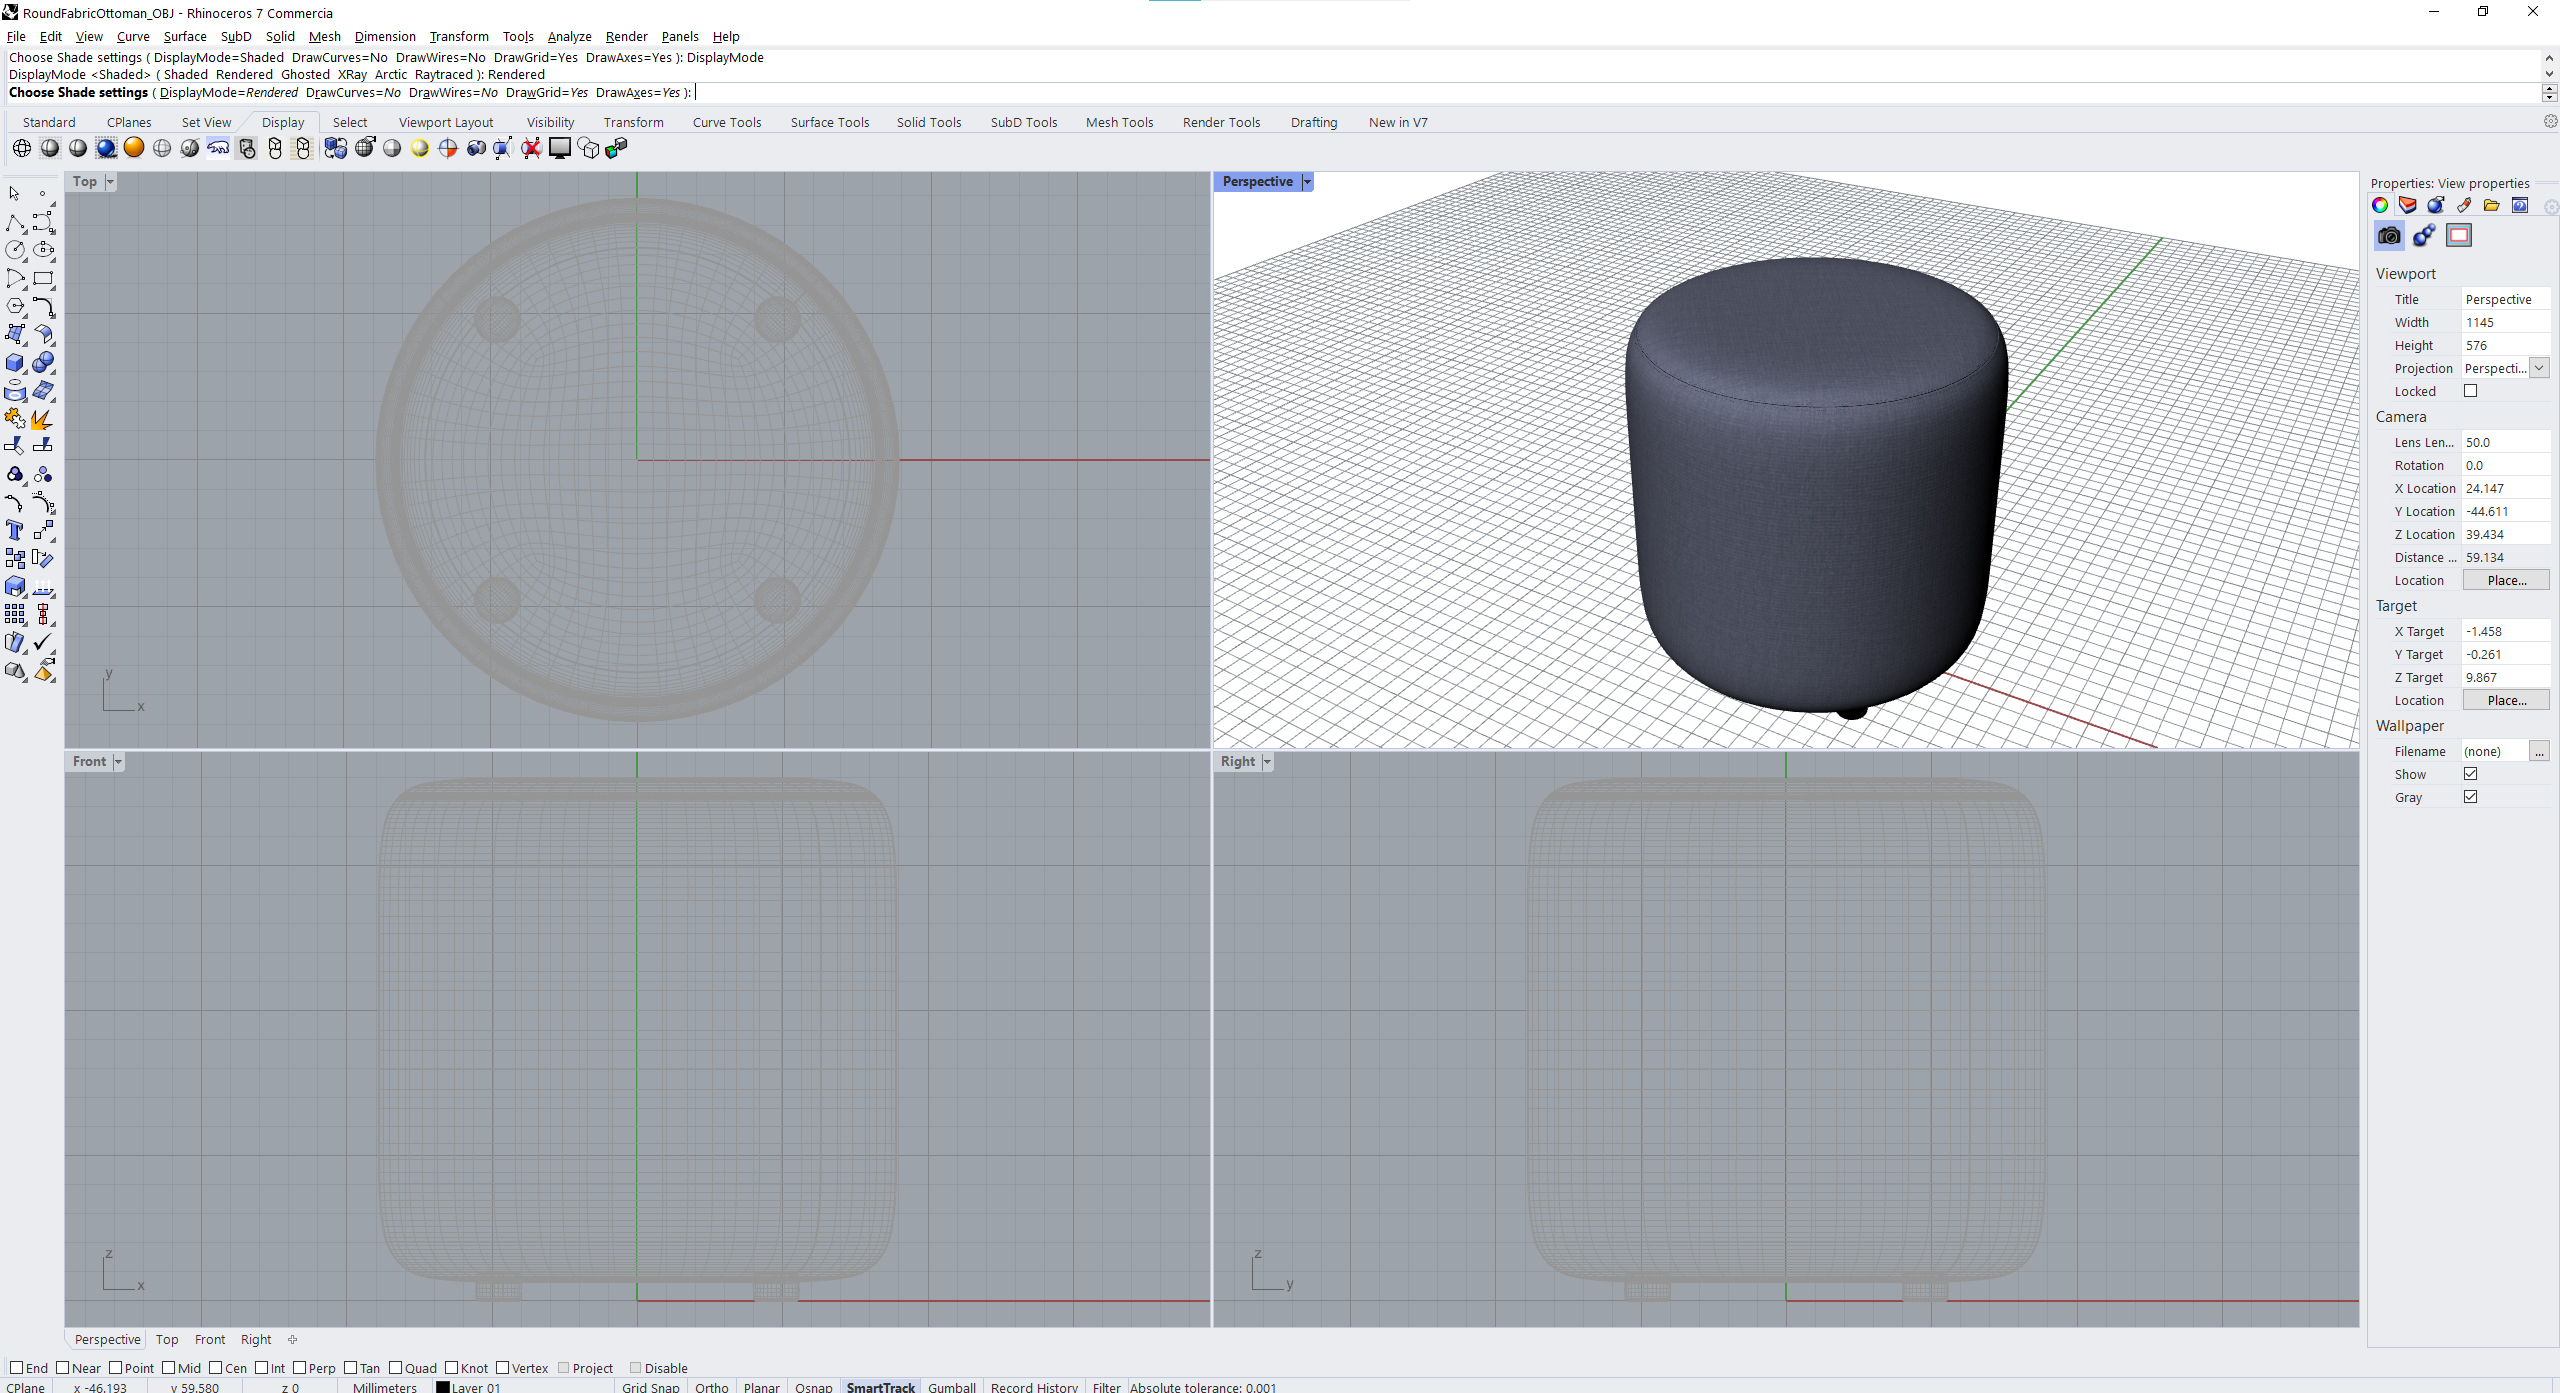Viewport: 2560px width, 1393px height.
Task: Switch to the Mesh Tools toolbar tab
Action: click(1119, 122)
